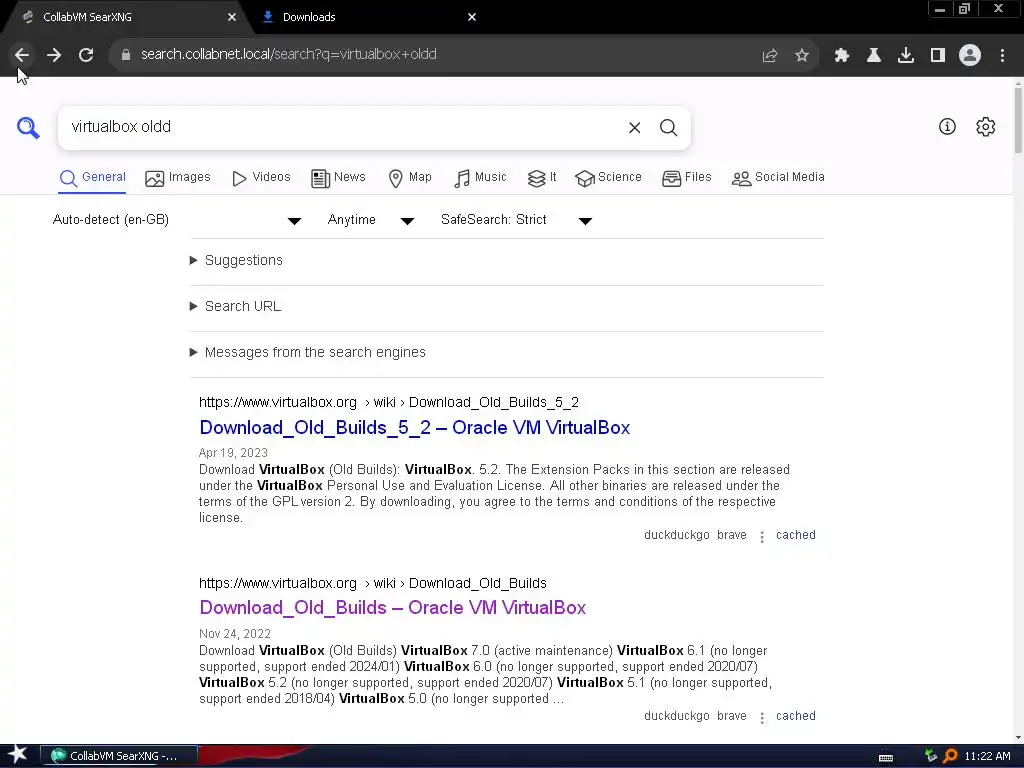Open the Extensions puzzle icon
The height and width of the screenshot is (768, 1024).
pos(842,56)
